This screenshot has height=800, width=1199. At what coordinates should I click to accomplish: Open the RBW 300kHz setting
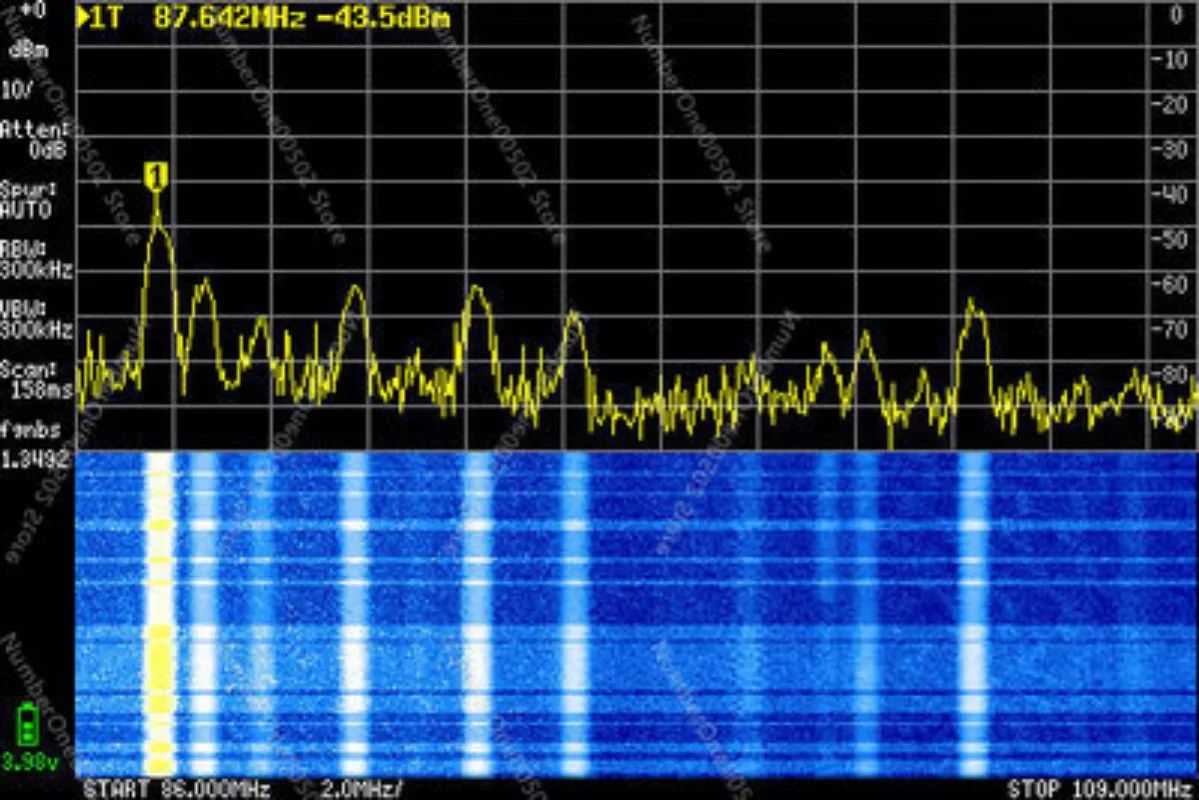[x=36, y=260]
